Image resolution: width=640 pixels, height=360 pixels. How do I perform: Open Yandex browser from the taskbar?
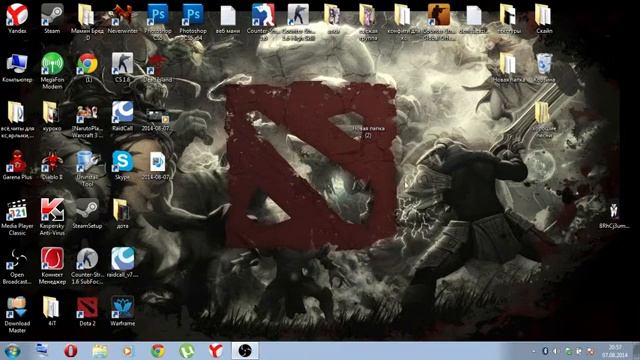216,351
